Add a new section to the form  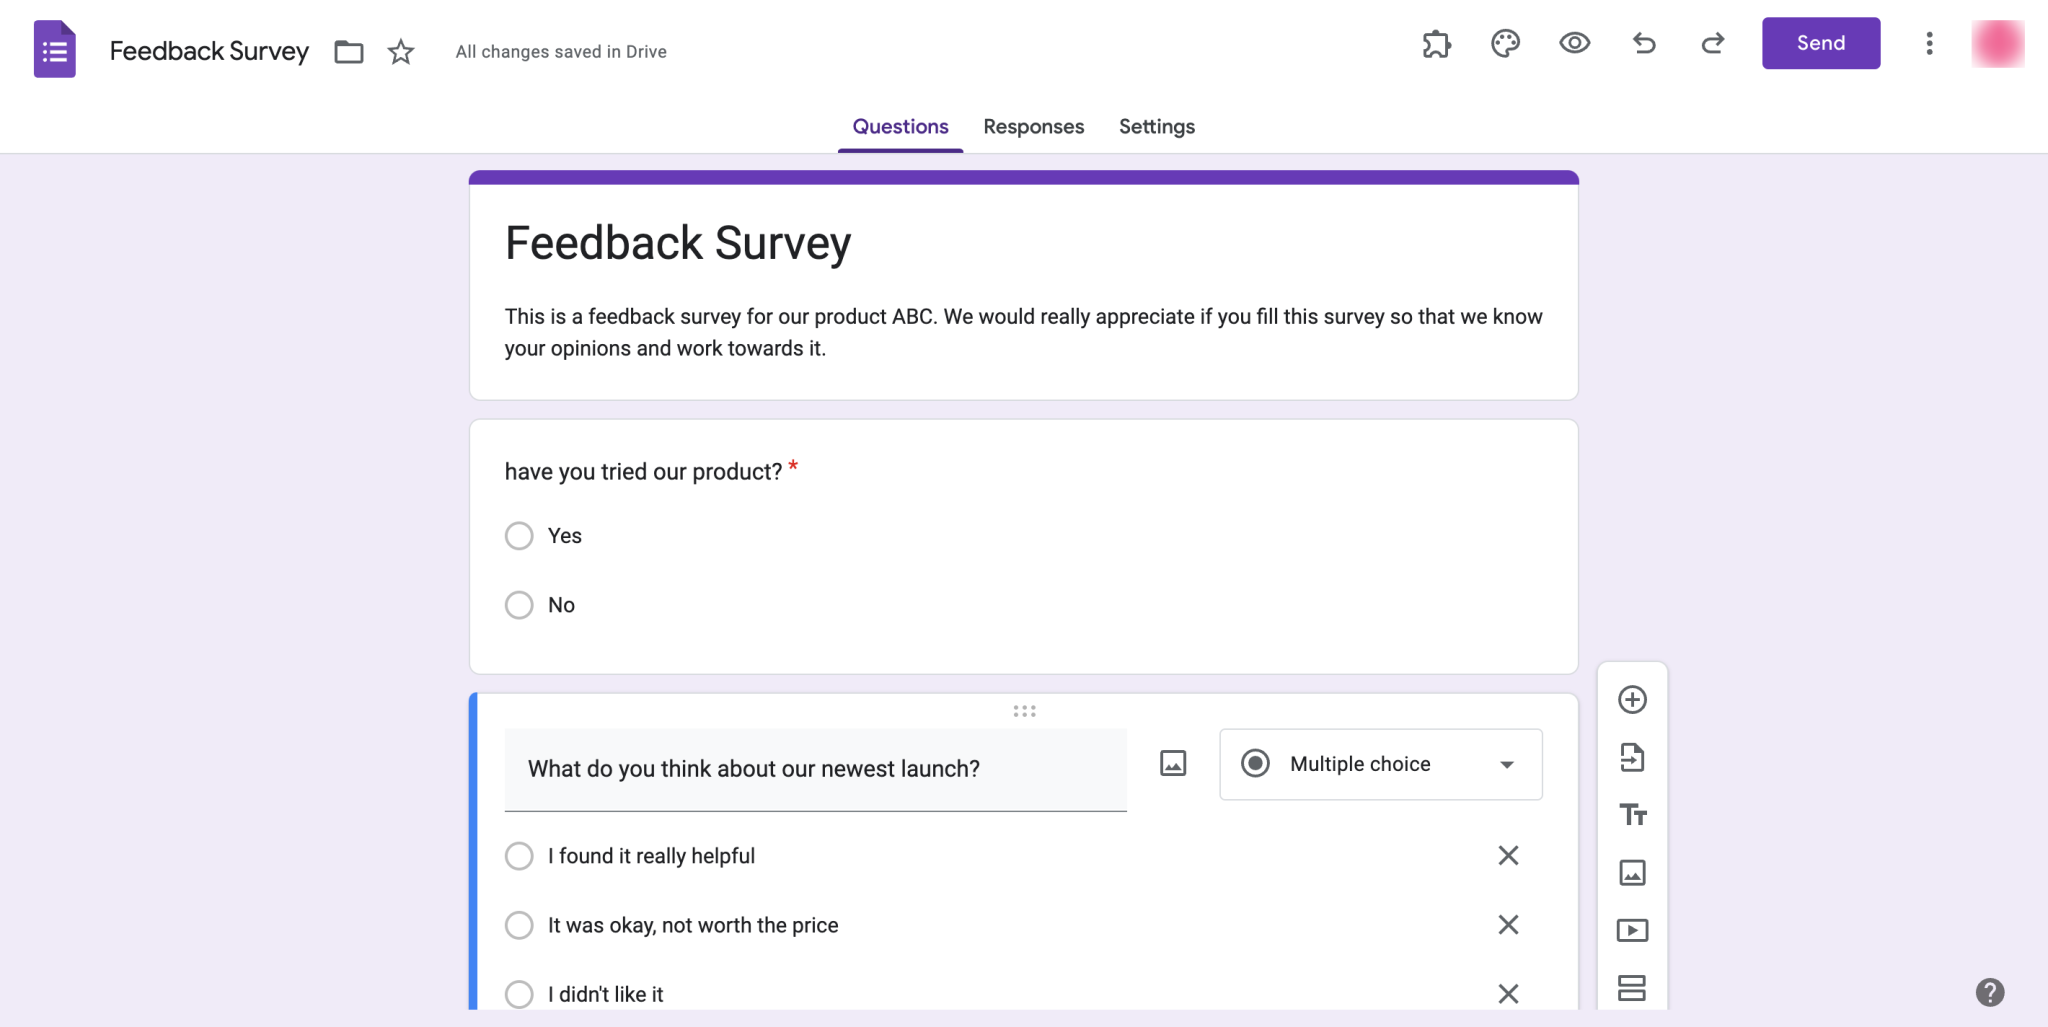click(1632, 987)
